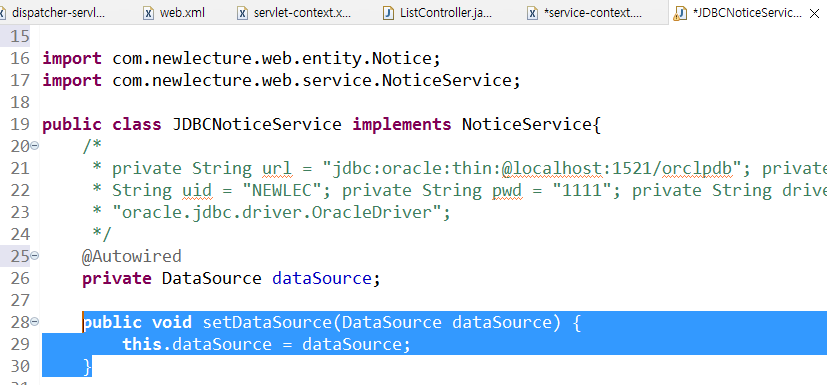The height and width of the screenshot is (385, 827).
Task: Click the implements keyword on line 19
Action: (x=402, y=124)
